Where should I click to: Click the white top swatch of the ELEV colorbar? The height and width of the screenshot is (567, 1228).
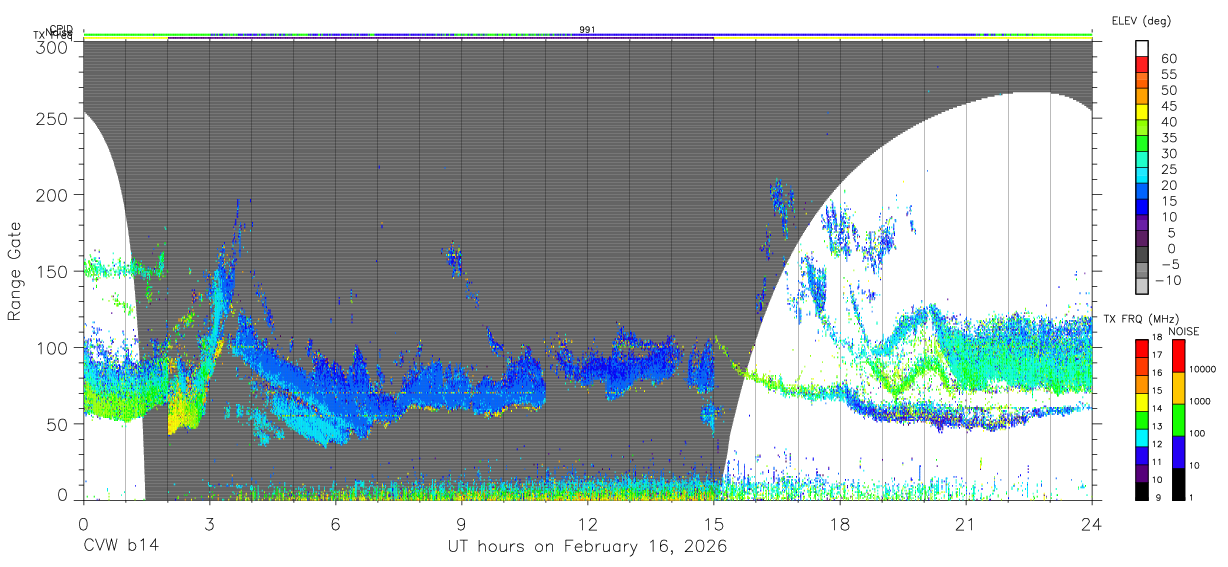[1142, 49]
